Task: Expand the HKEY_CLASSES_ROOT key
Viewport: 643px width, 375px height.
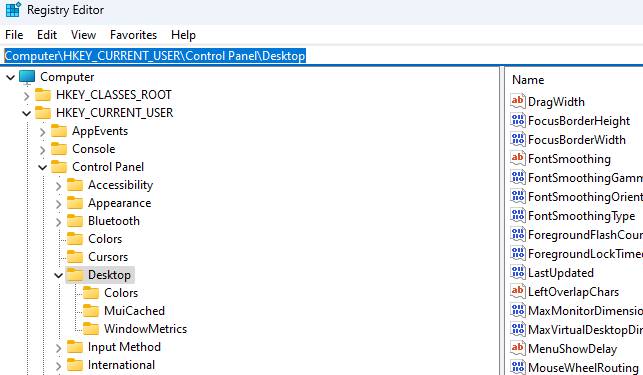Action: (26, 96)
